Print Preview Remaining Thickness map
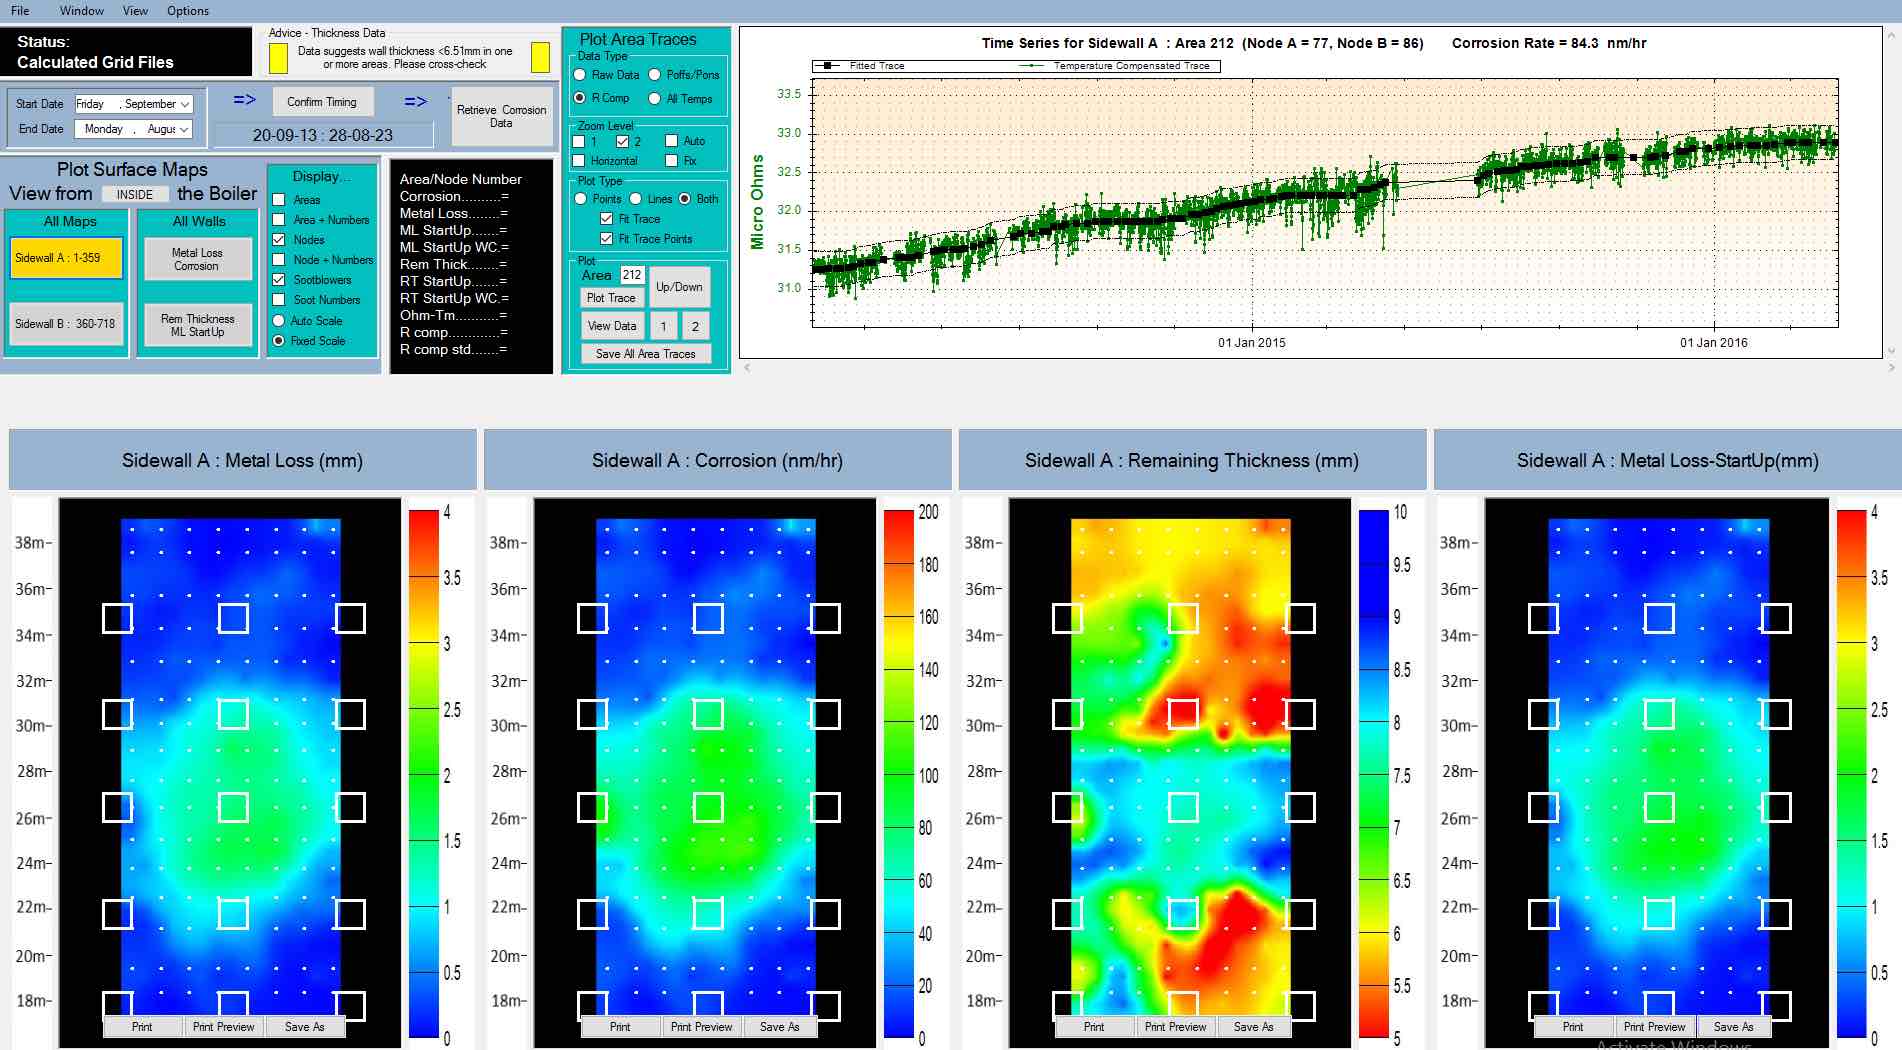 1176,1027
